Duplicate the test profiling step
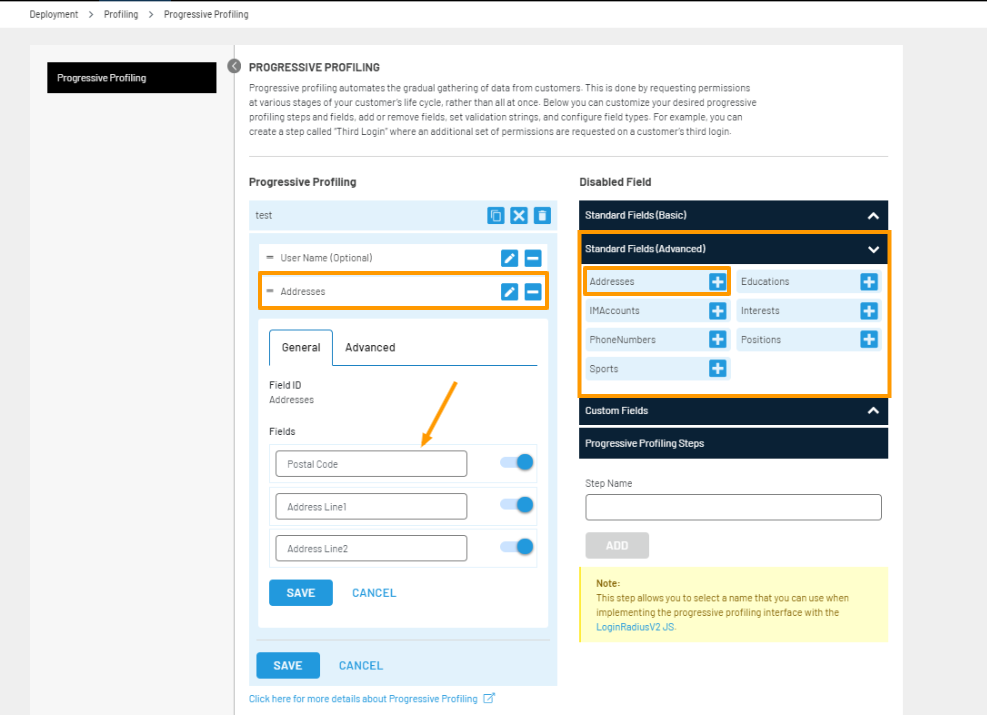Screen dimensions: 987x715 496,215
